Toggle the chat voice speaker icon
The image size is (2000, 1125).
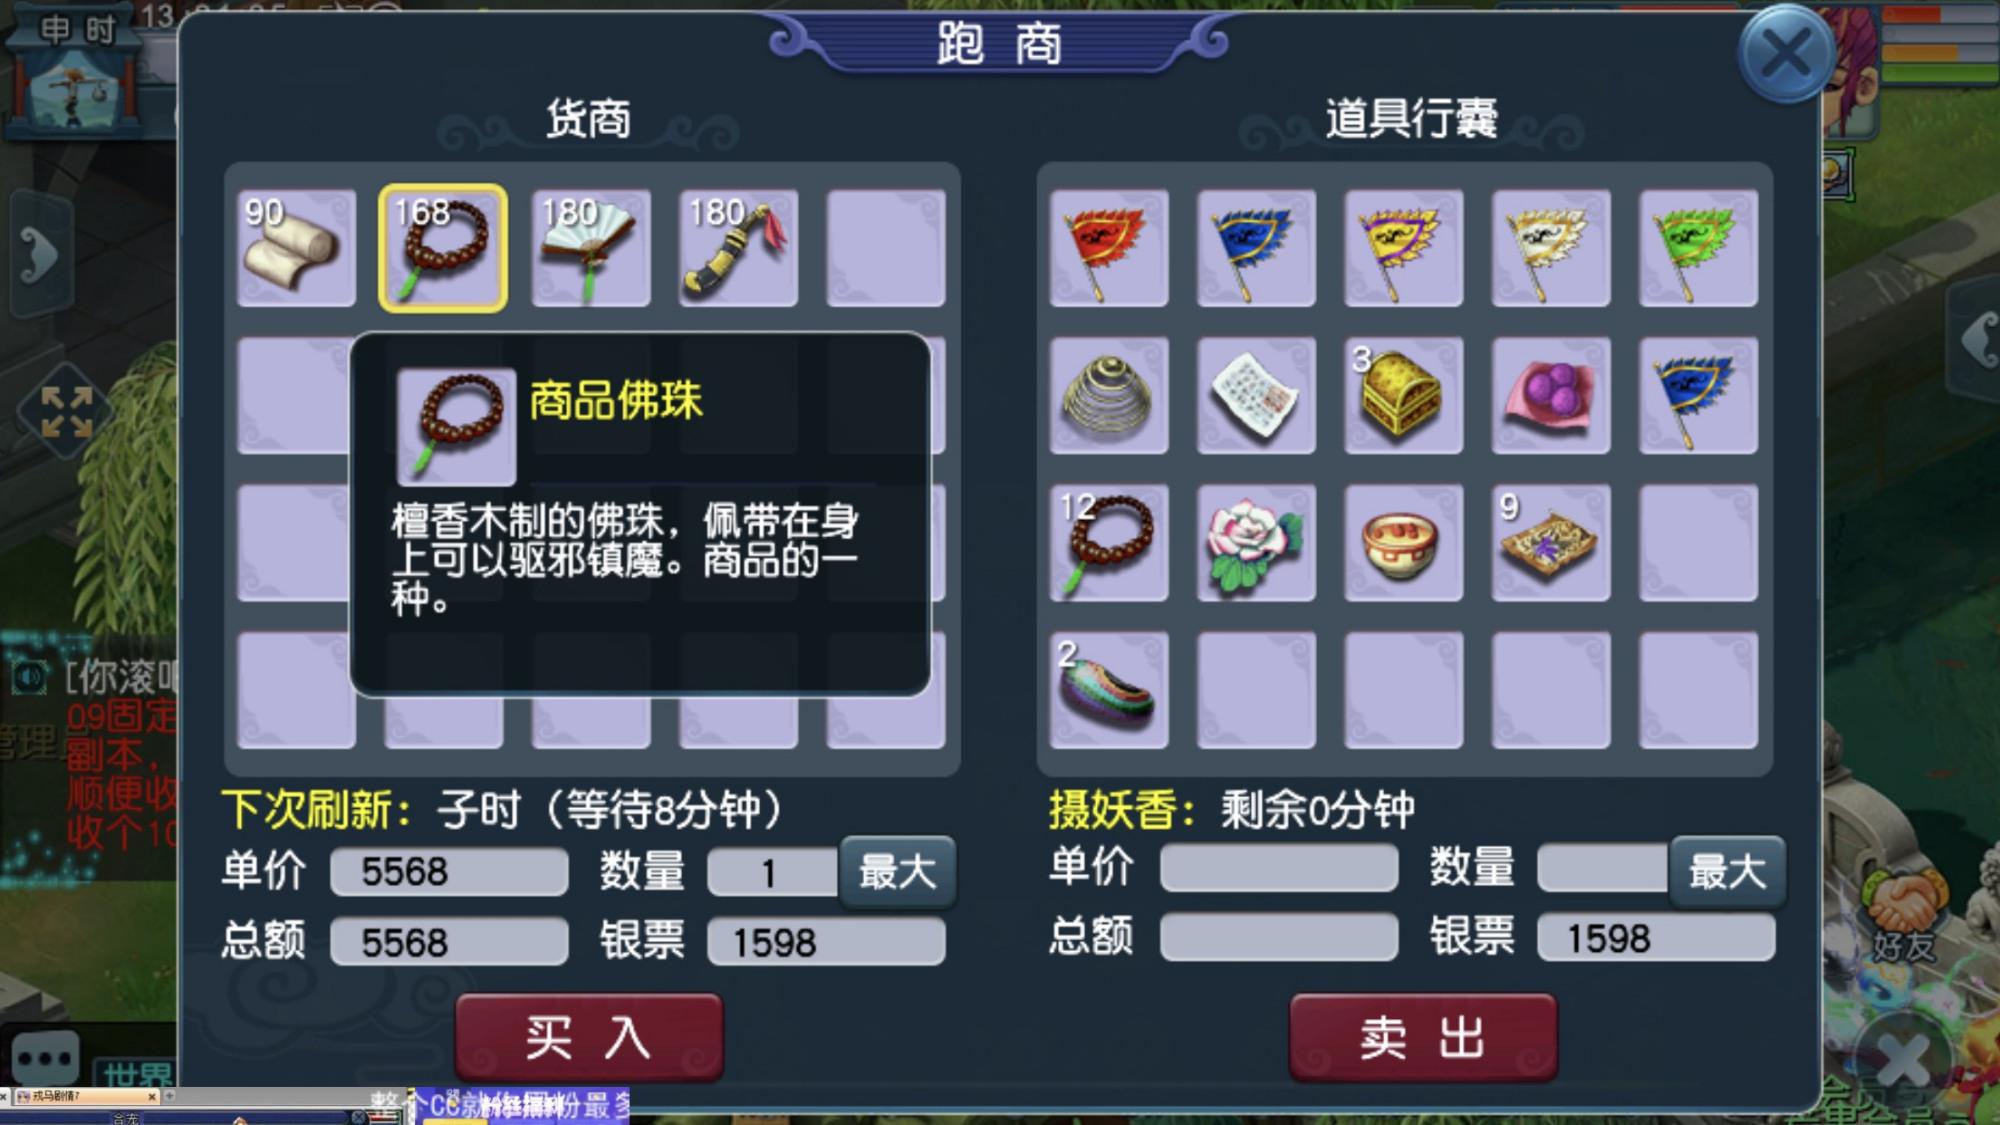click(x=29, y=678)
